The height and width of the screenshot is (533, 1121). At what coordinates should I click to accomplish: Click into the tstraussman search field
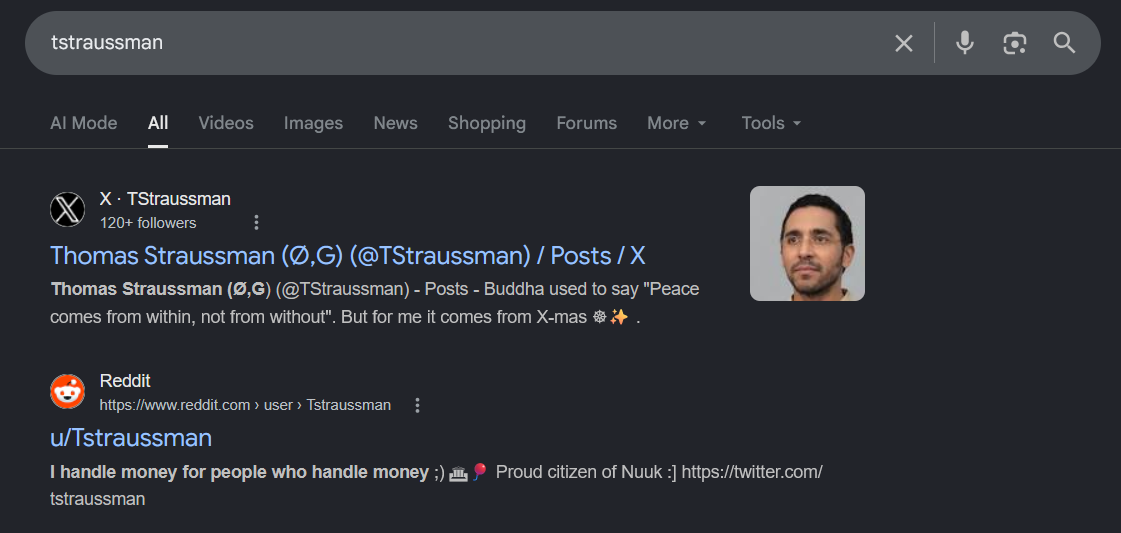(458, 43)
